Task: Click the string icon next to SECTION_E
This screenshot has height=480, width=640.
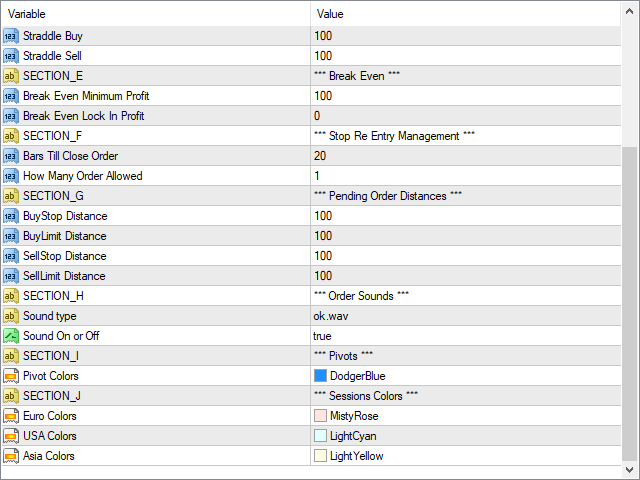Action: 11,76
